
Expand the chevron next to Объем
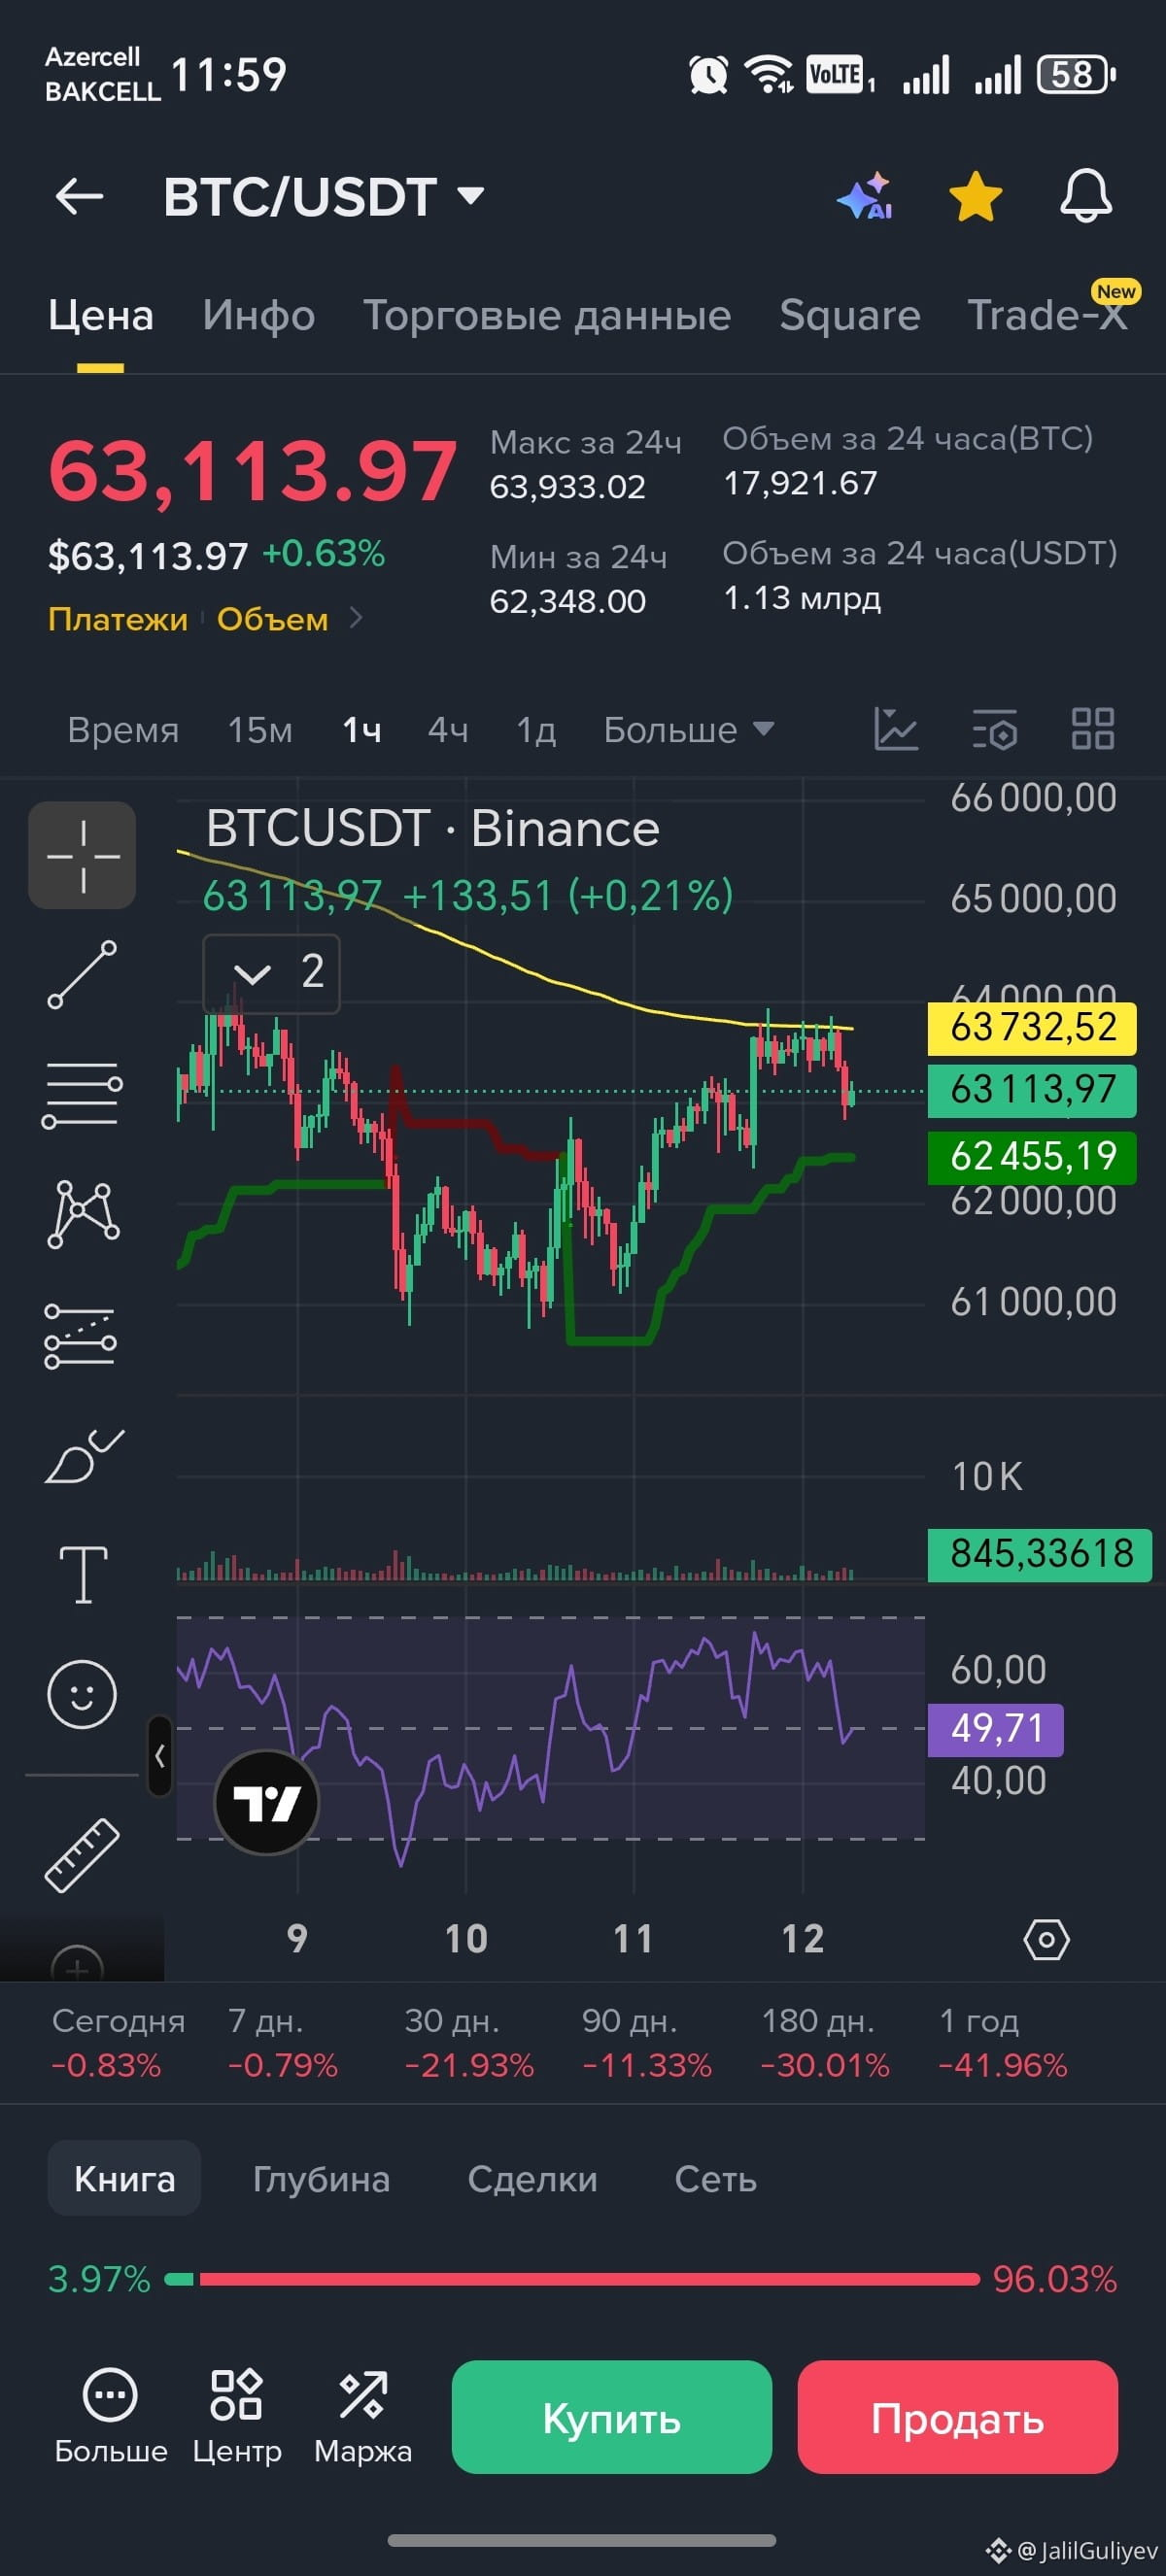pyautogui.click(x=356, y=619)
